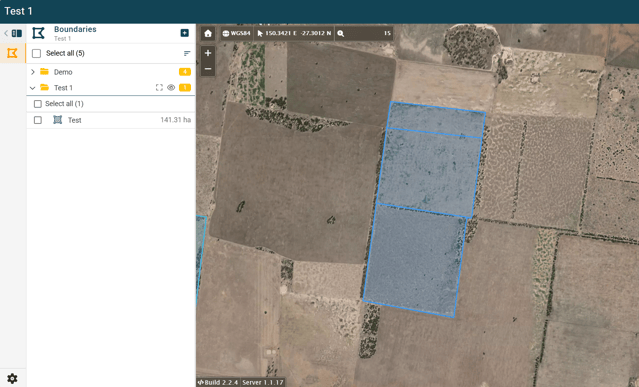Screen dimensions: 639x387
Task: Tick the Select all (1) checkbox
Action: [x=37, y=104]
